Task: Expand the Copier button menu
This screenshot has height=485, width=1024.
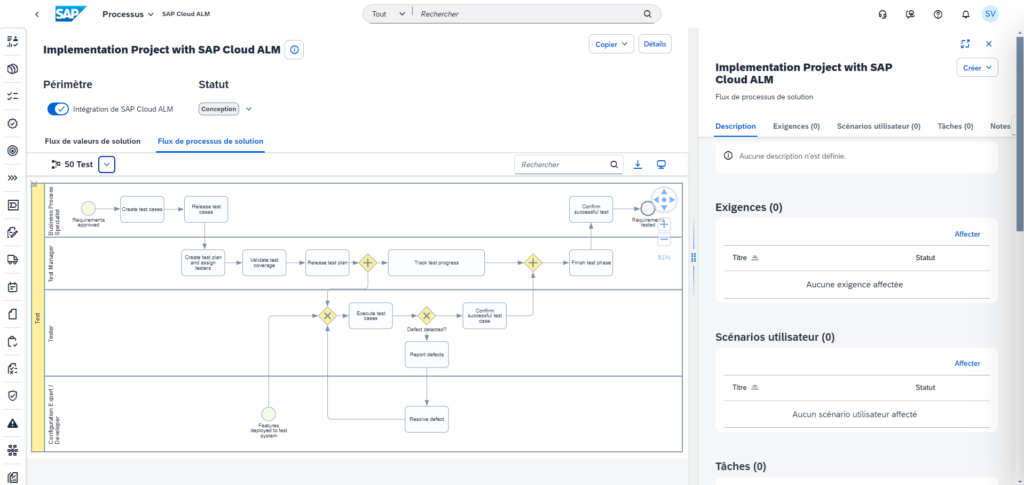Action: (611, 44)
